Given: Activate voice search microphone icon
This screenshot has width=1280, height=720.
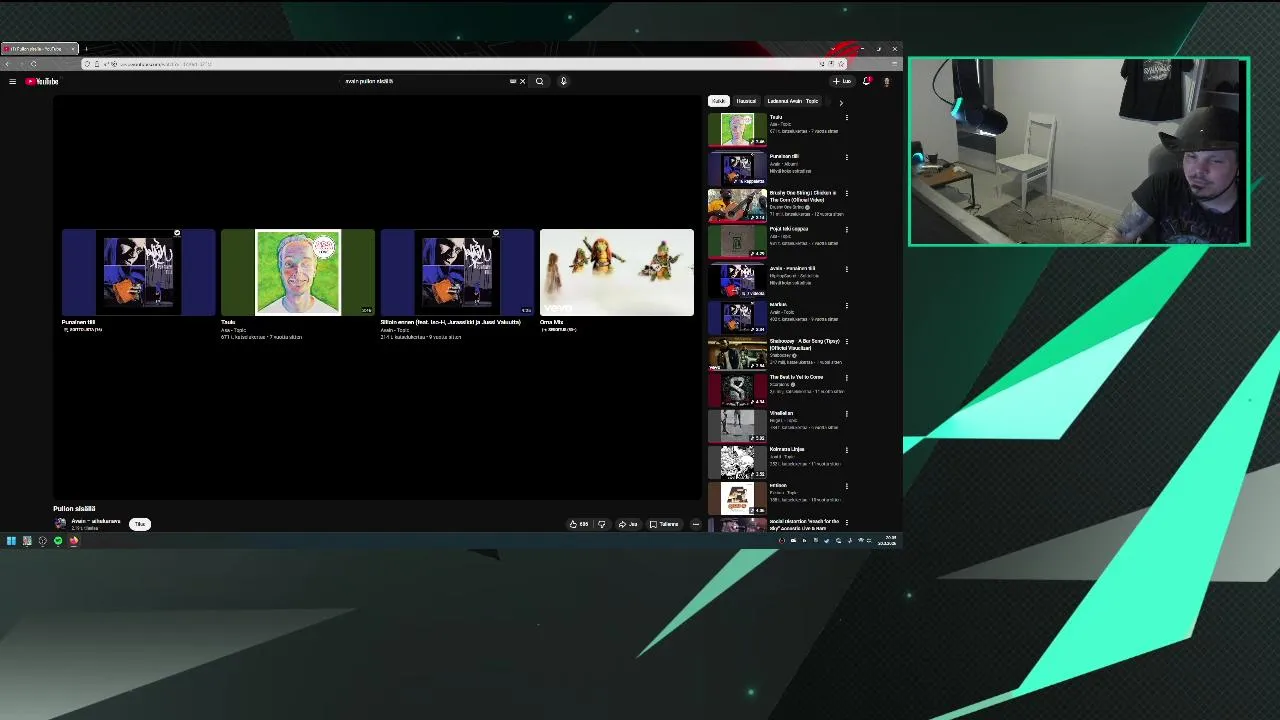Looking at the screenshot, I should click(x=563, y=81).
